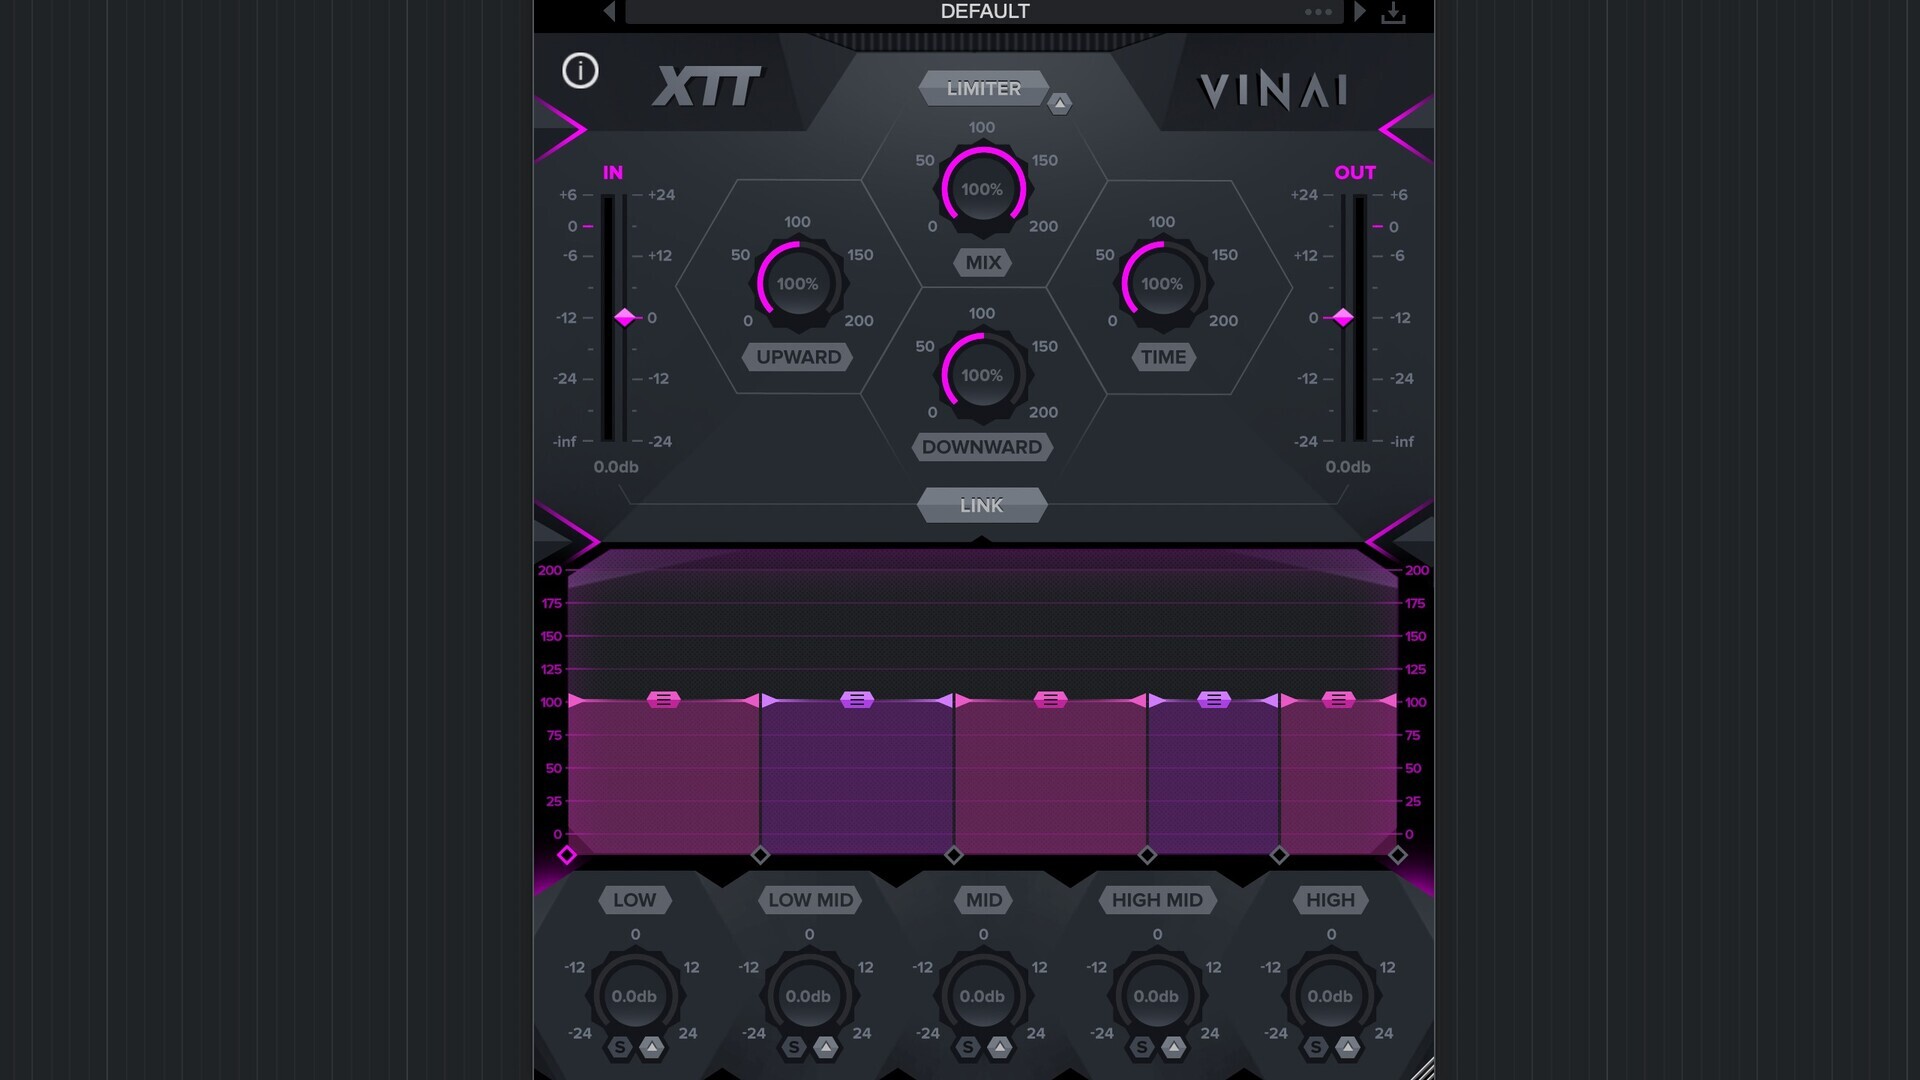
Task: Click the High band handle icon in graph
Action: (1338, 700)
